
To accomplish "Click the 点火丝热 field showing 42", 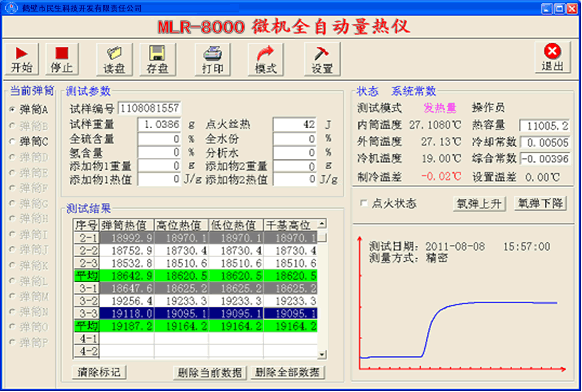I will [295, 124].
